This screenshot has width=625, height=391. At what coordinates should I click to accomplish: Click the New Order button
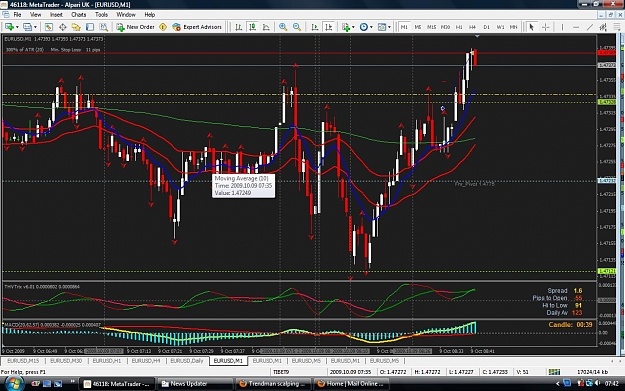click(136, 27)
